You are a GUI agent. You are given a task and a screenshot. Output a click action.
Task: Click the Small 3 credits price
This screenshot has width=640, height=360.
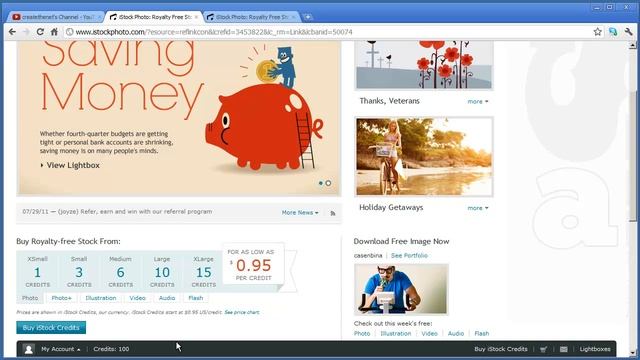pyautogui.click(x=79, y=271)
